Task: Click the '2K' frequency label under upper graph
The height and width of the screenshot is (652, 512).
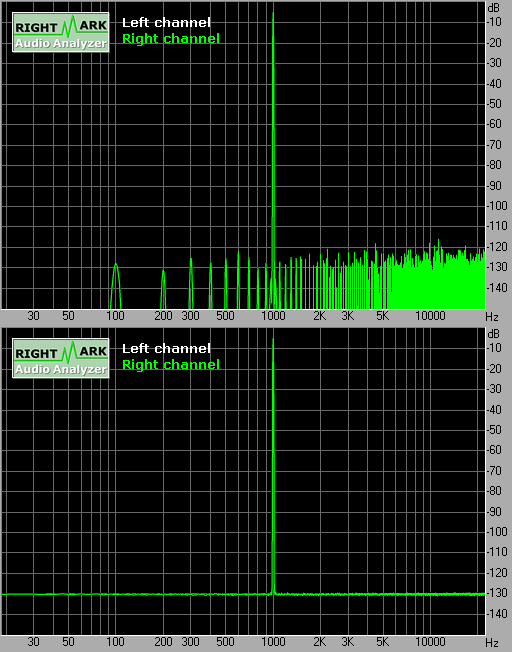Action: tap(319, 316)
